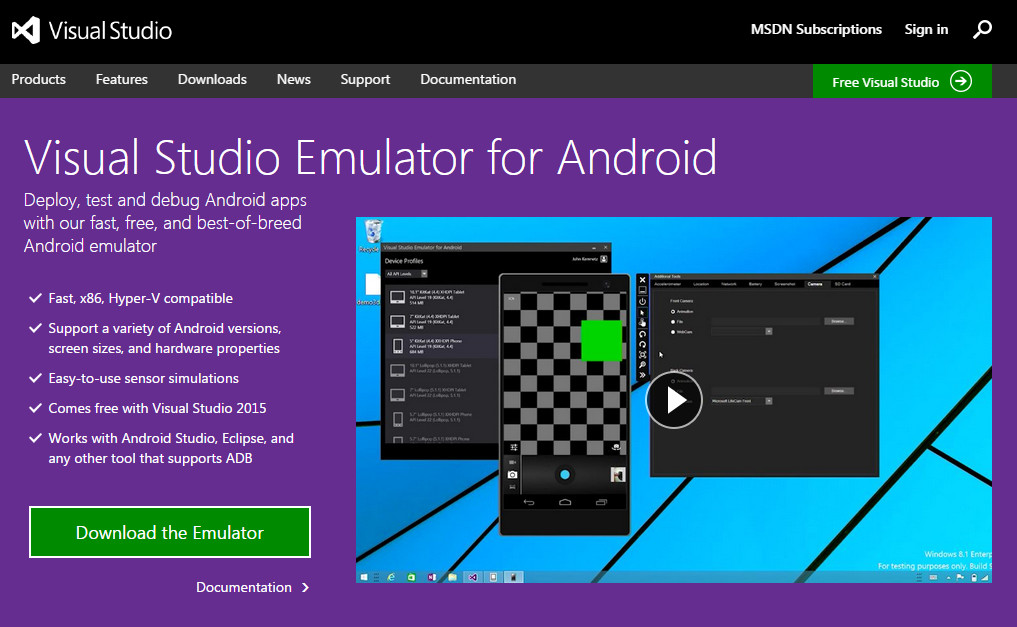Open the Support menu
This screenshot has height=627, width=1017.
click(365, 79)
